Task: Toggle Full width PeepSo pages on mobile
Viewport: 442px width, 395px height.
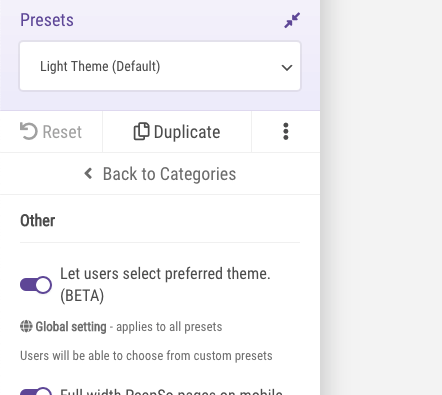Action: (x=36, y=391)
